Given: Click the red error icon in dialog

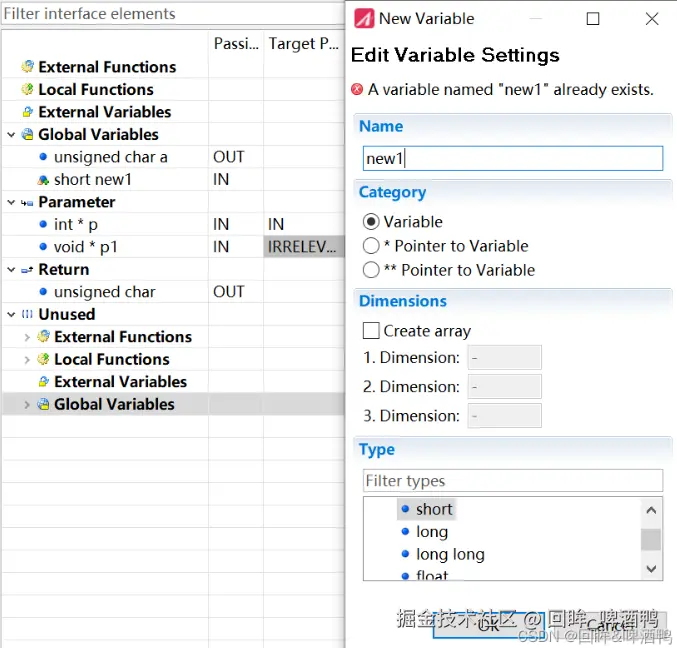Looking at the screenshot, I should point(358,89).
